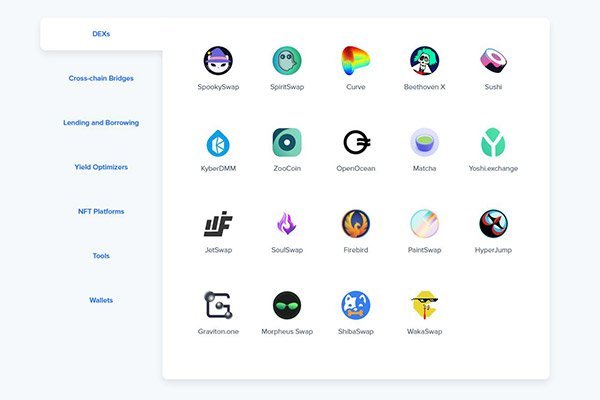The width and height of the screenshot is (600, 400).
Task: Open the ZooCoin teal square icon
Action: [x=287, y=142]
